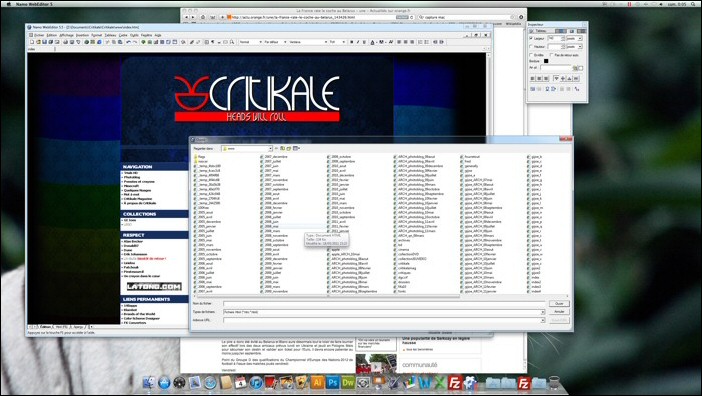702x396 pixels.
Task: Launch Dreamweaver from the dock
Action: [348, 383]
